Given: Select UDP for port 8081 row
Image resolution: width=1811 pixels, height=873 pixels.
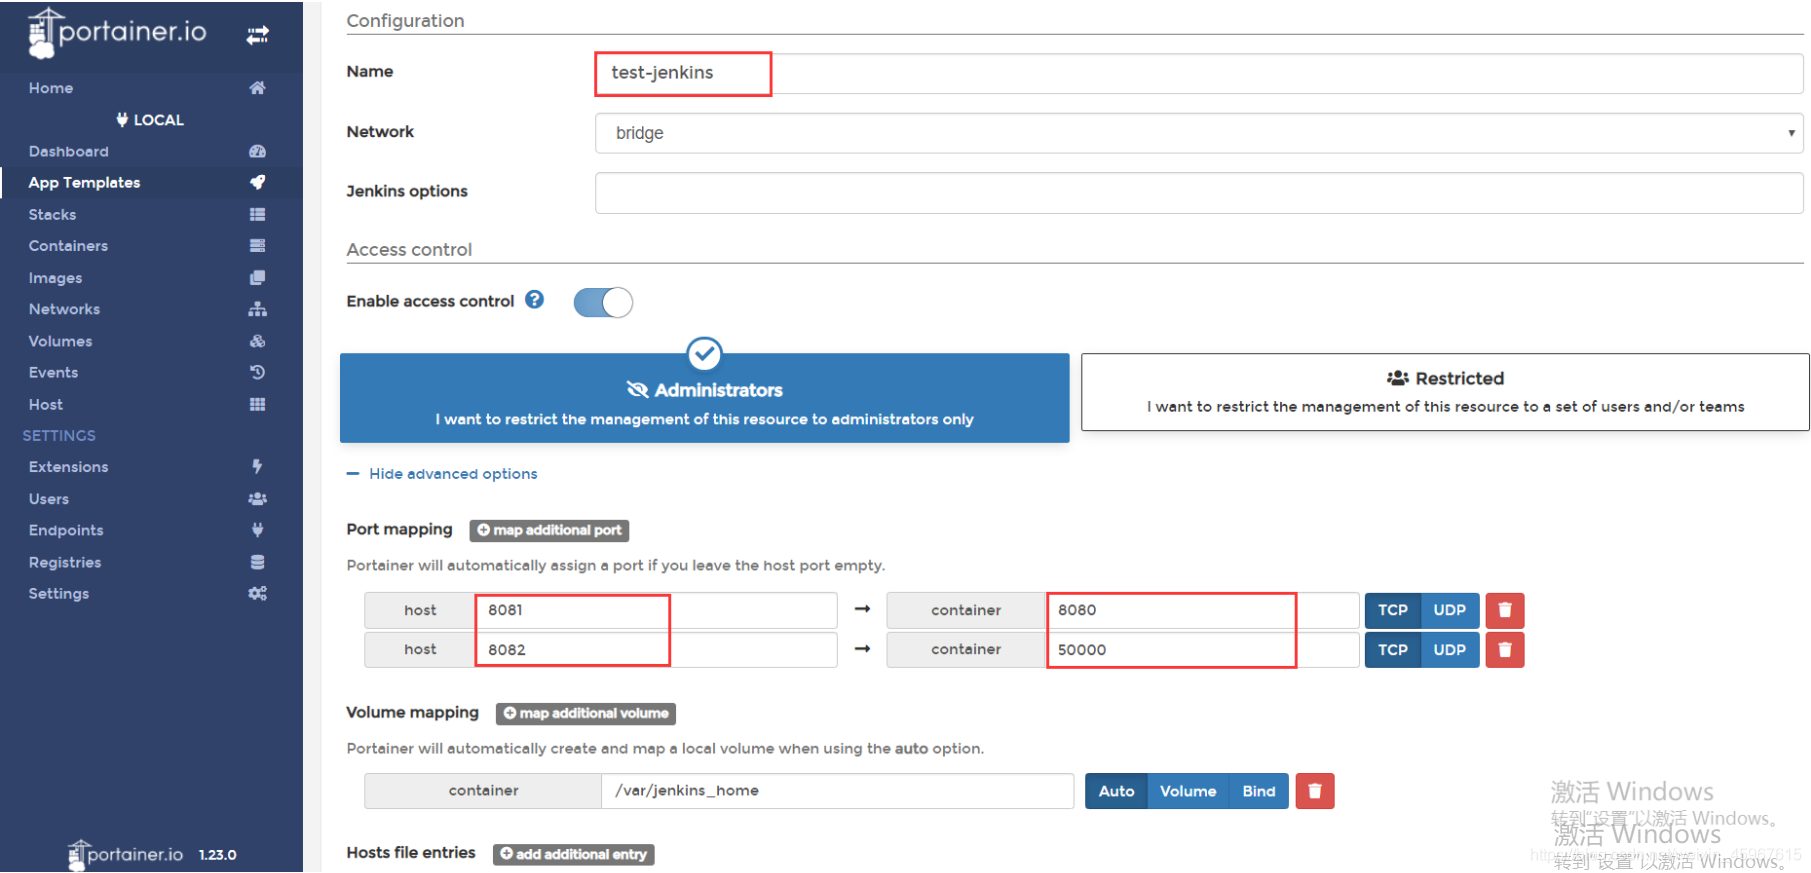Looking at the screenshot, I should pyautogui.click(x=1449, y=610).
